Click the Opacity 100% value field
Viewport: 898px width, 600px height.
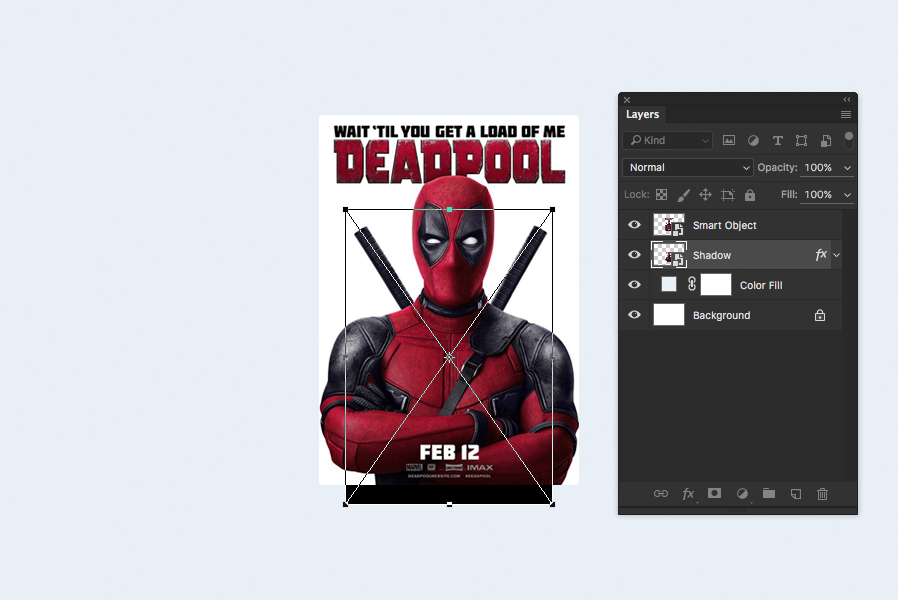819,167
